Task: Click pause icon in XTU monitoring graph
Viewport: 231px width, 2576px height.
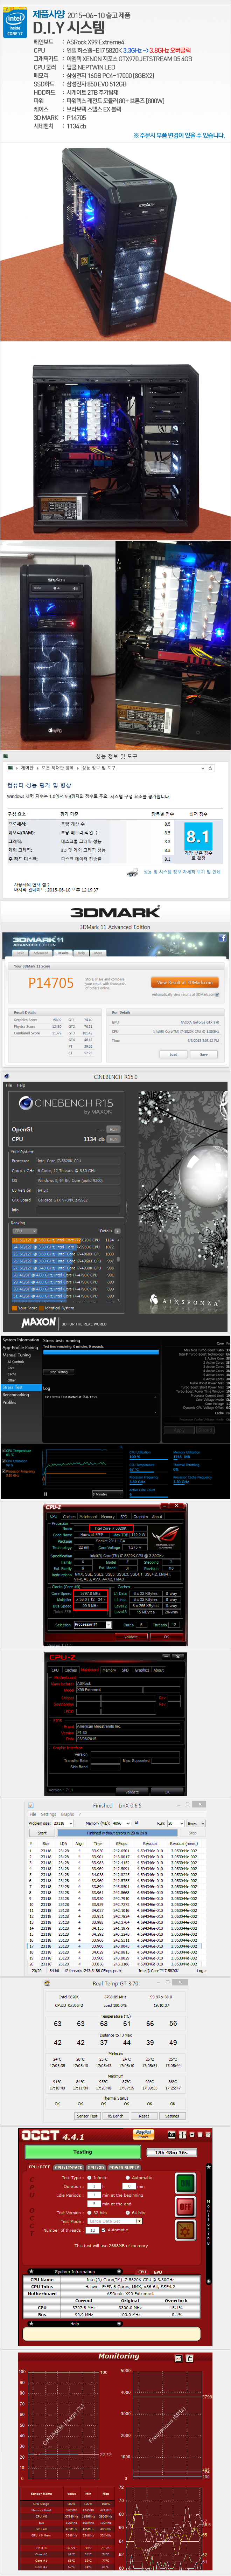Action: click(46, 1494)
